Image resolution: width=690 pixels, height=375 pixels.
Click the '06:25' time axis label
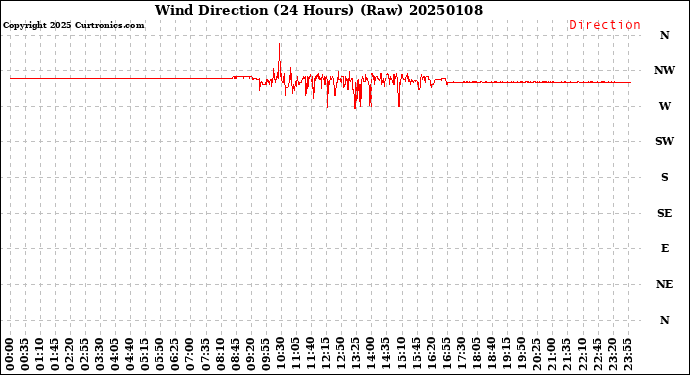tap(175, 354)
